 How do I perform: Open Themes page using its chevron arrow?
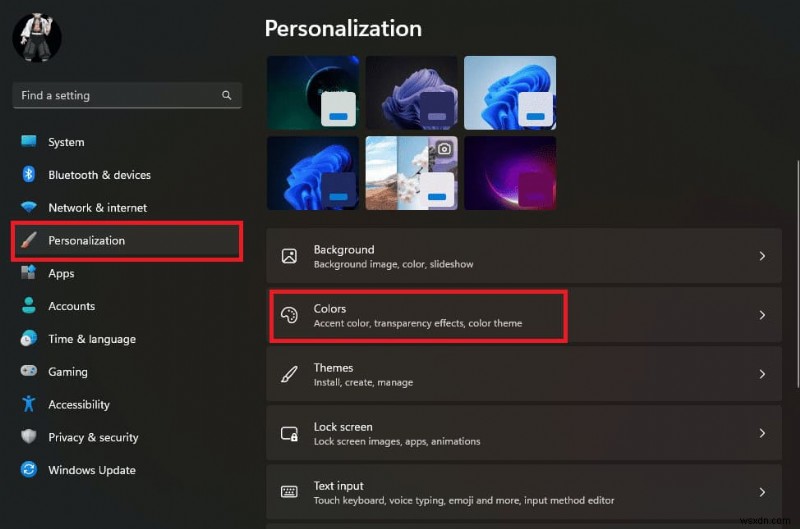762,374
